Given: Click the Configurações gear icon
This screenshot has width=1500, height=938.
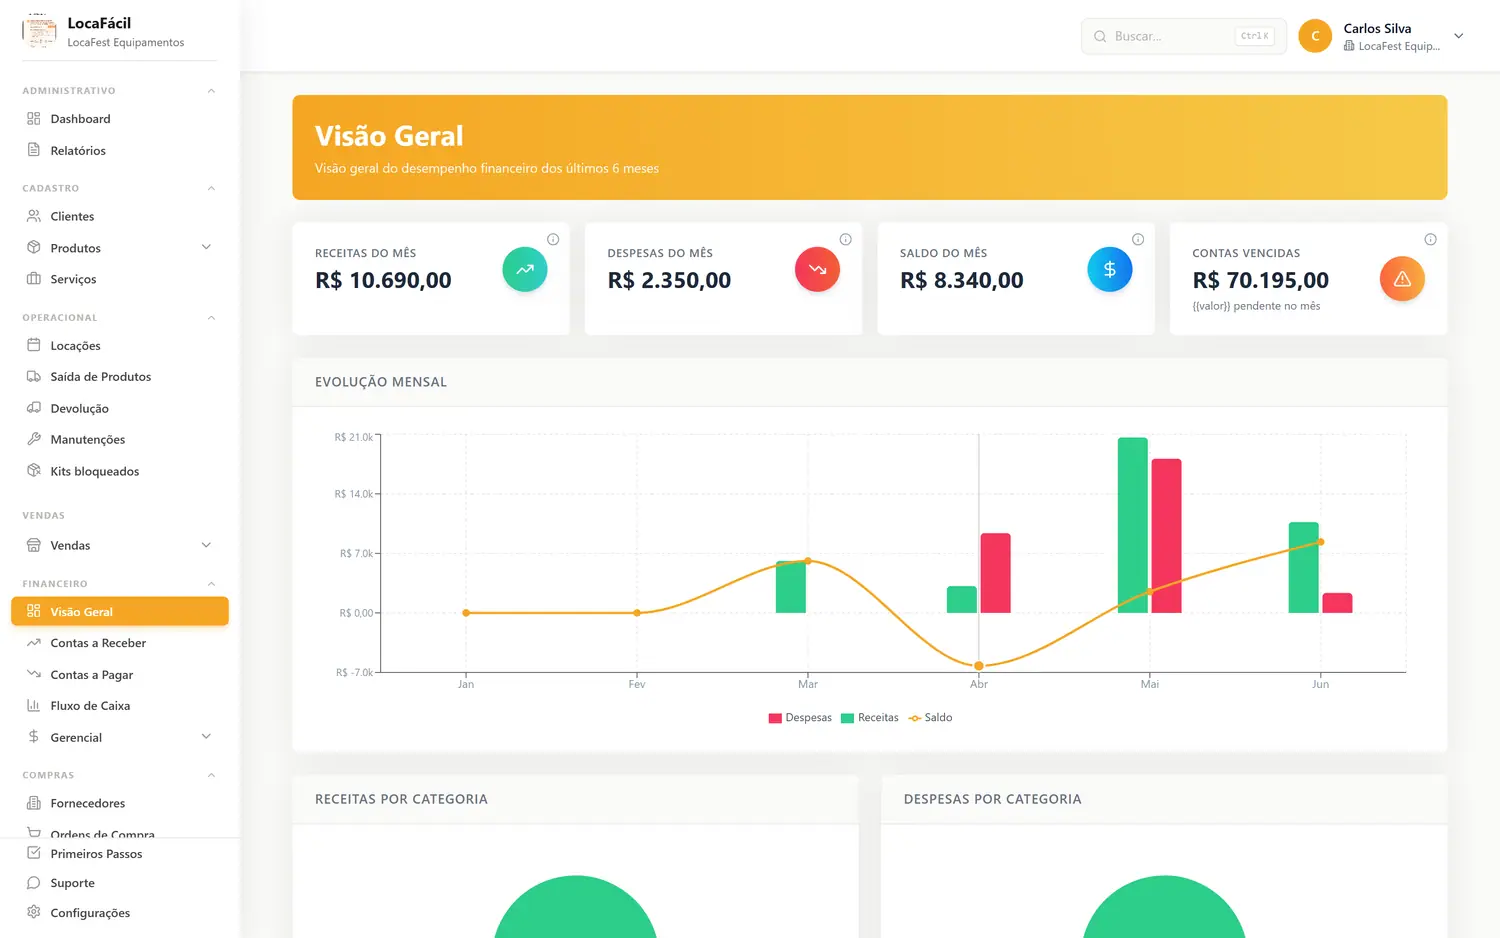Looking at the screenshot, I should [x=34, y=912].
